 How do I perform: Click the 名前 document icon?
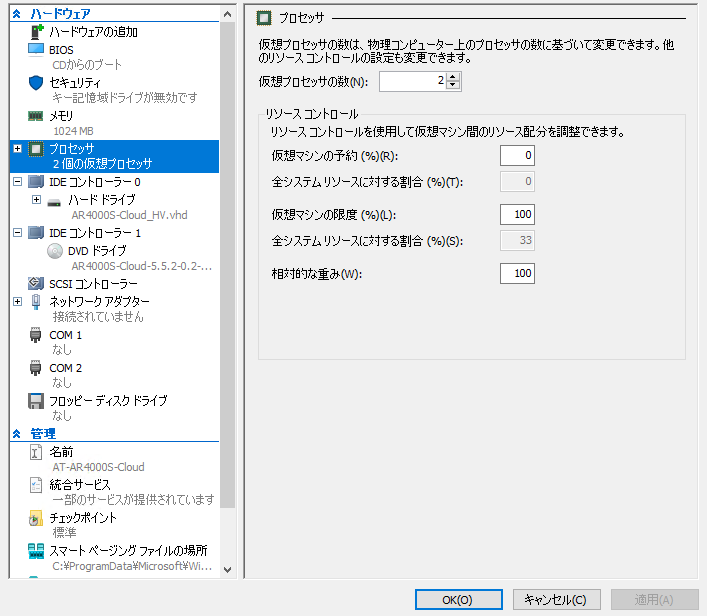coord(36,452)
